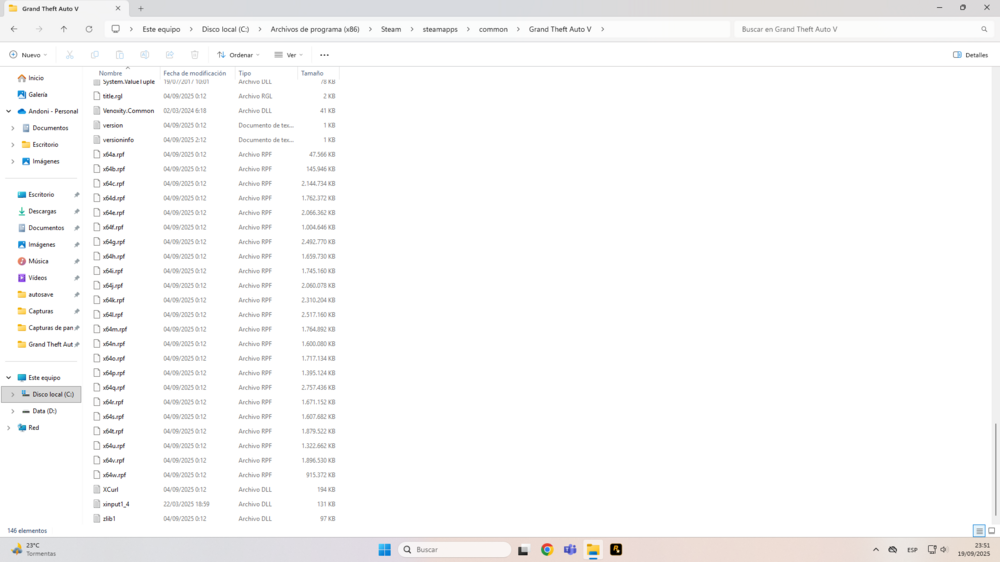Screen dimensions: 1000x562
Task: Open pinned Descargas folder
Action: (x=42, y=211)
